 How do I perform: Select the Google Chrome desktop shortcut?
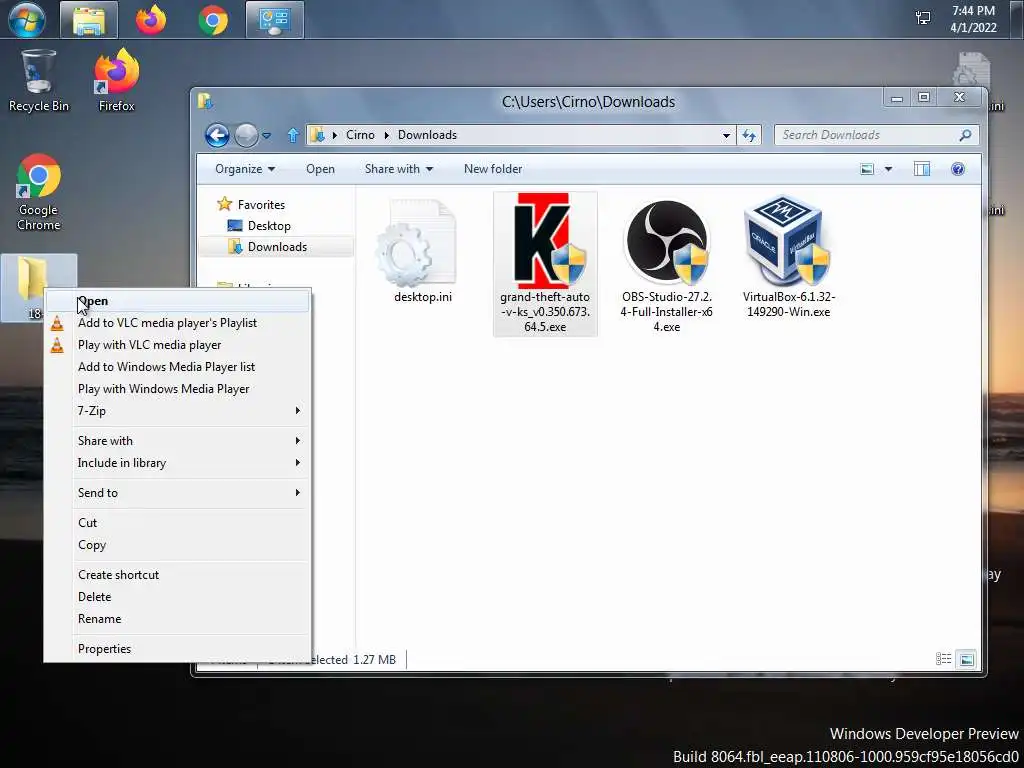(39, 192)
